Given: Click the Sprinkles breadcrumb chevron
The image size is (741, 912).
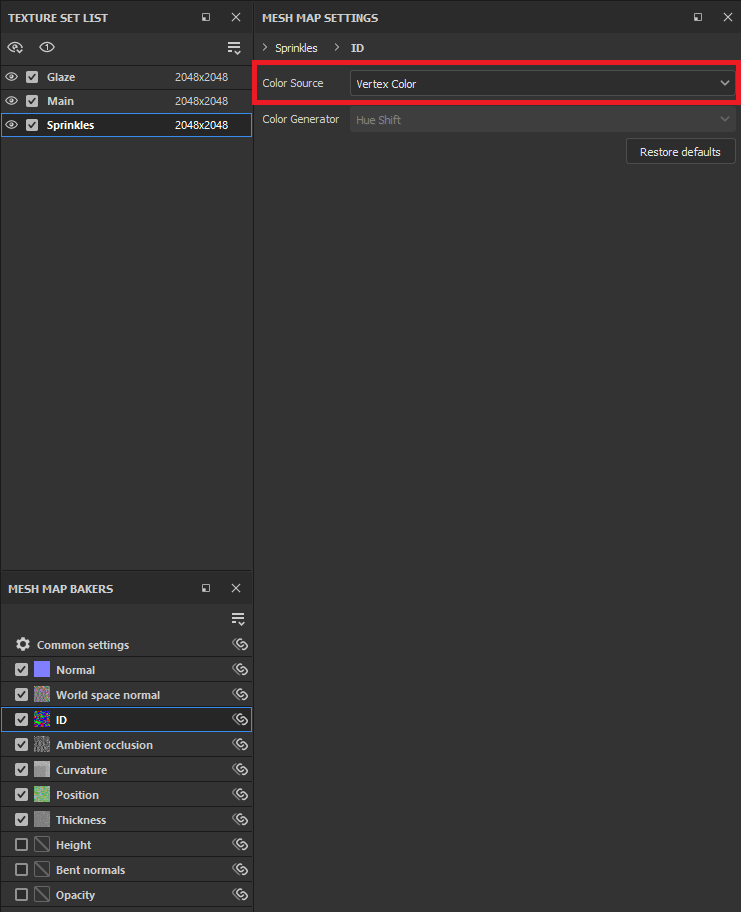Looking at the screenshot, I should click(x=265, y=48).
